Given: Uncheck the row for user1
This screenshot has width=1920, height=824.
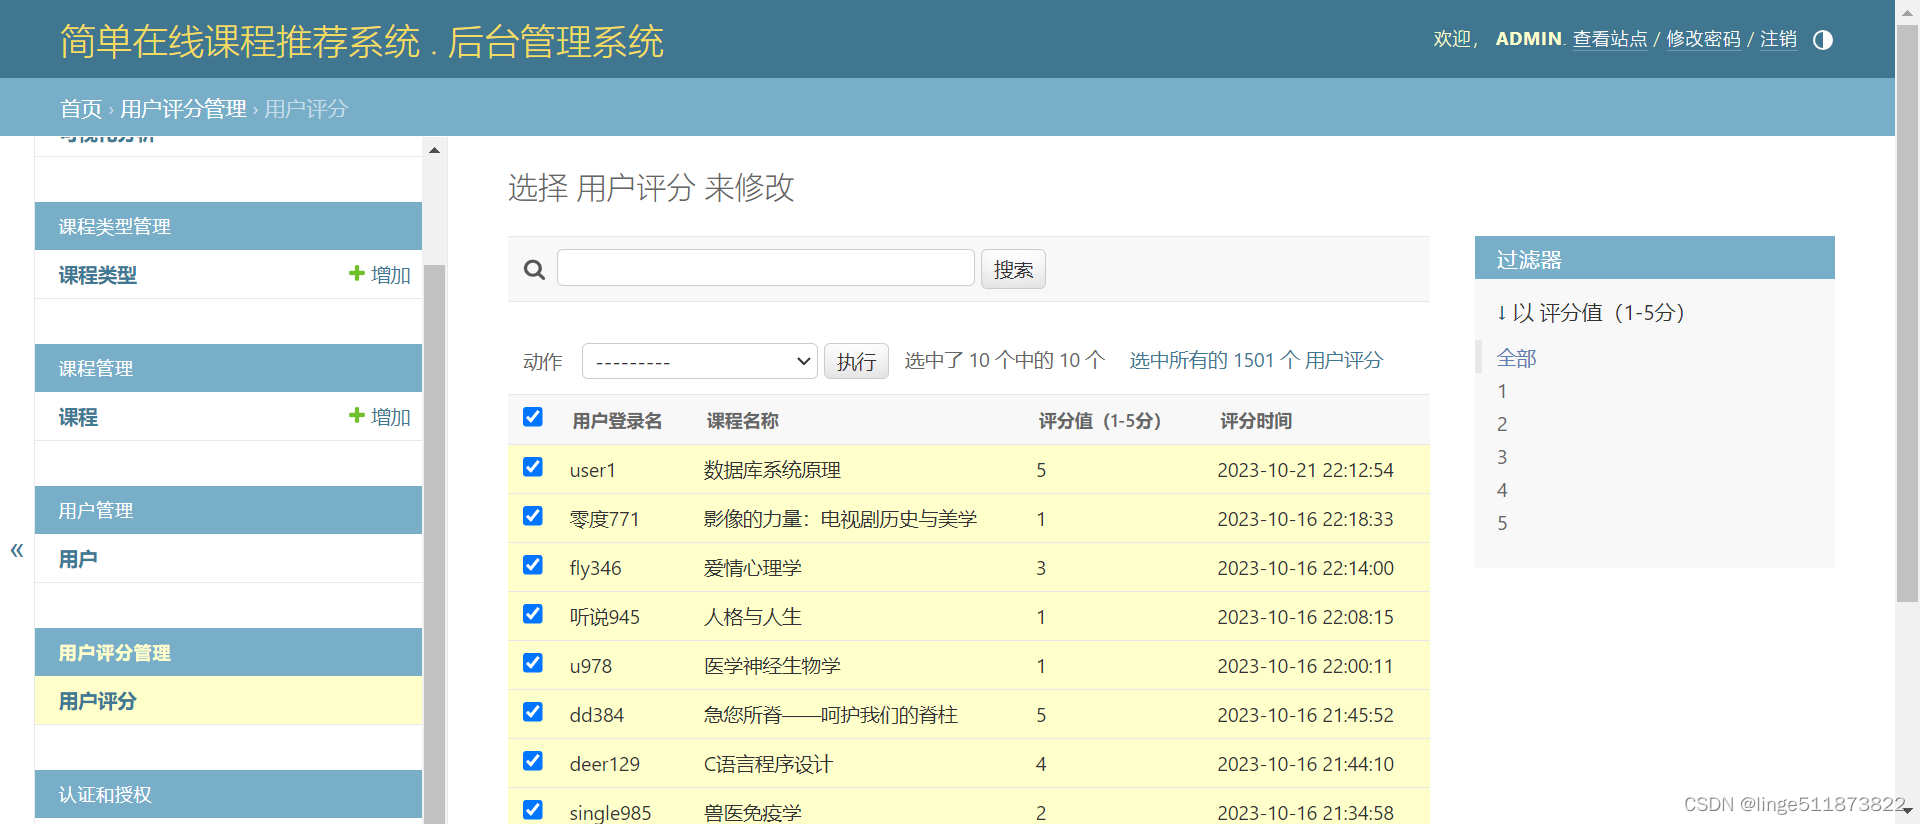Looking at the screenshot, I should pos(533,467).
